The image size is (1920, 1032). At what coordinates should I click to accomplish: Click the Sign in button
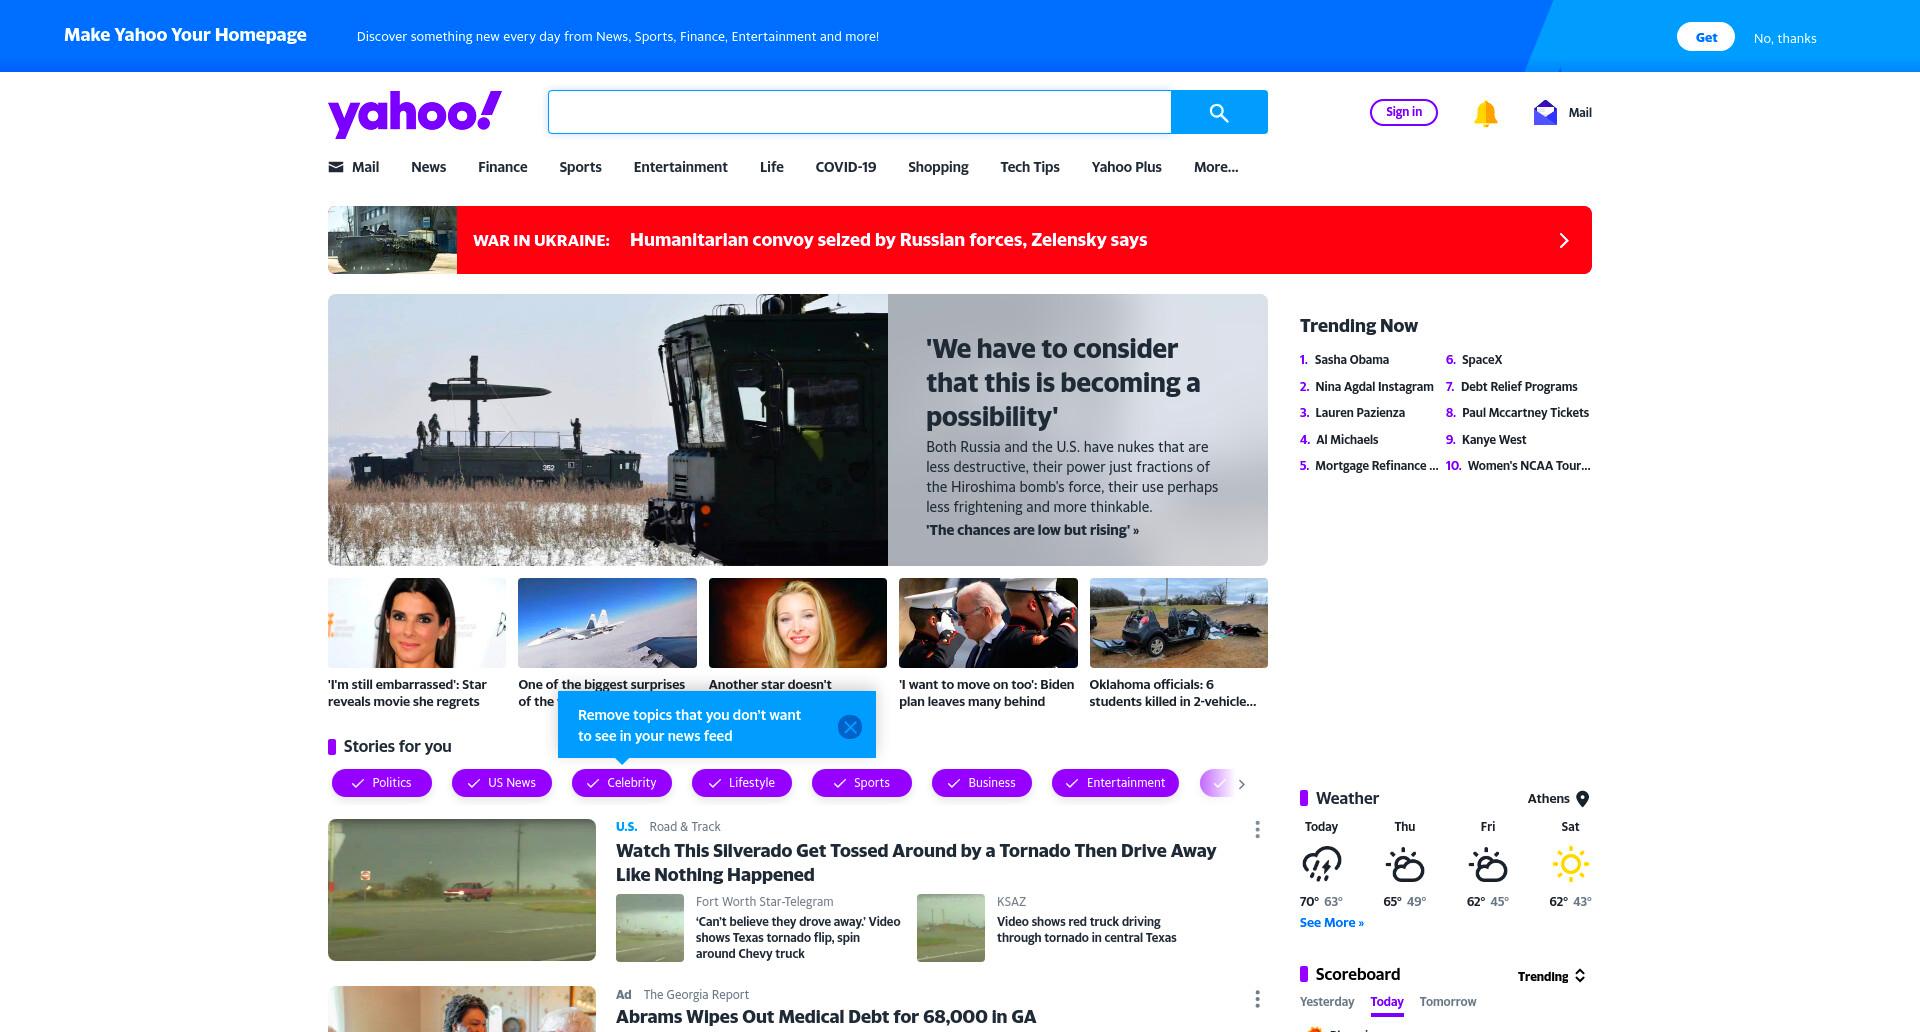pyautogui.click(x=1404, y=112)
